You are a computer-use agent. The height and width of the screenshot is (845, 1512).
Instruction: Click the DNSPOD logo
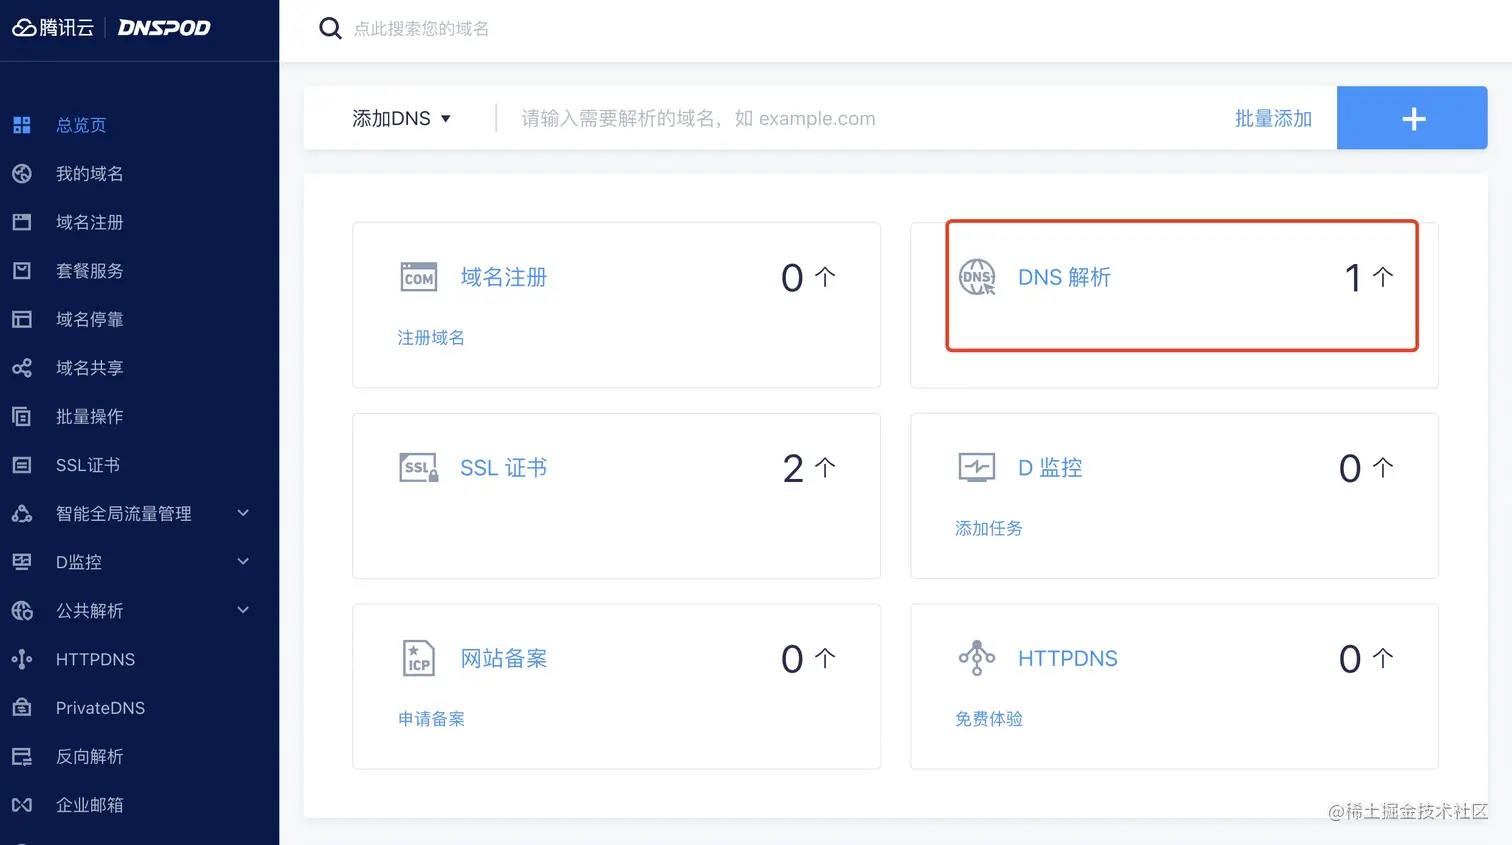tap(164, 28)
